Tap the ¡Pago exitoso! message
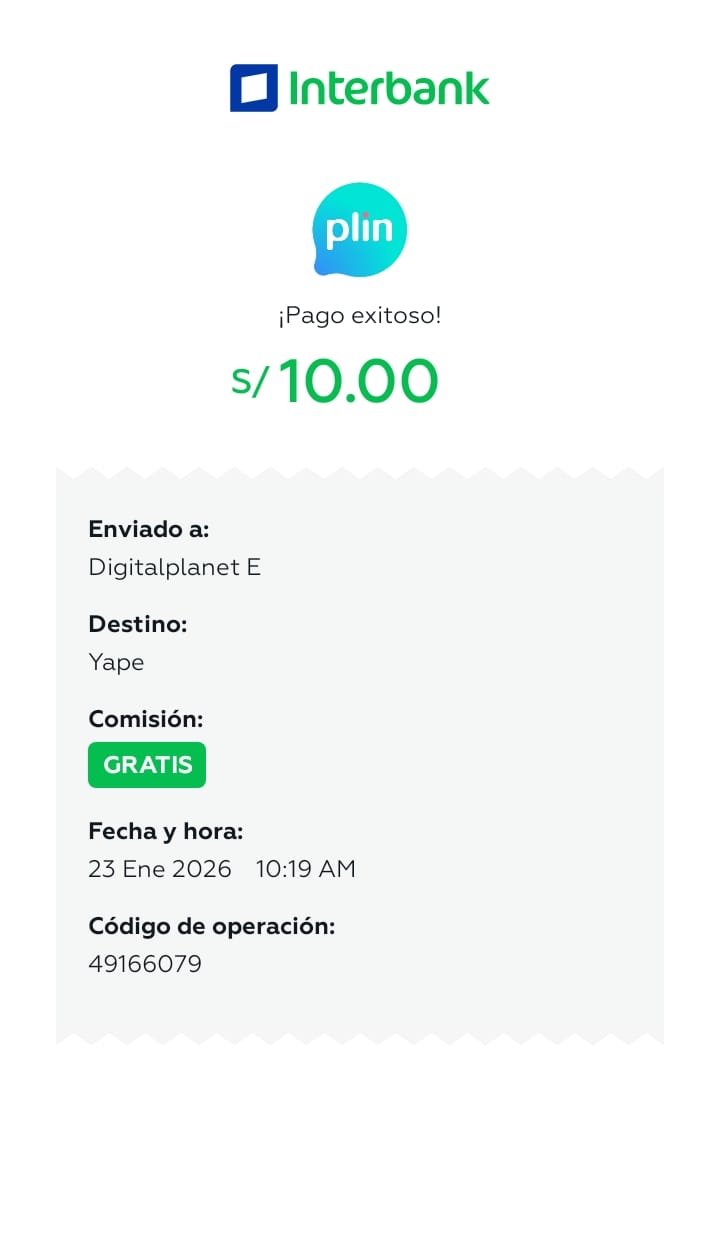Image resolution: width=720 pixels, height=1246 pixels. [360, 316]
